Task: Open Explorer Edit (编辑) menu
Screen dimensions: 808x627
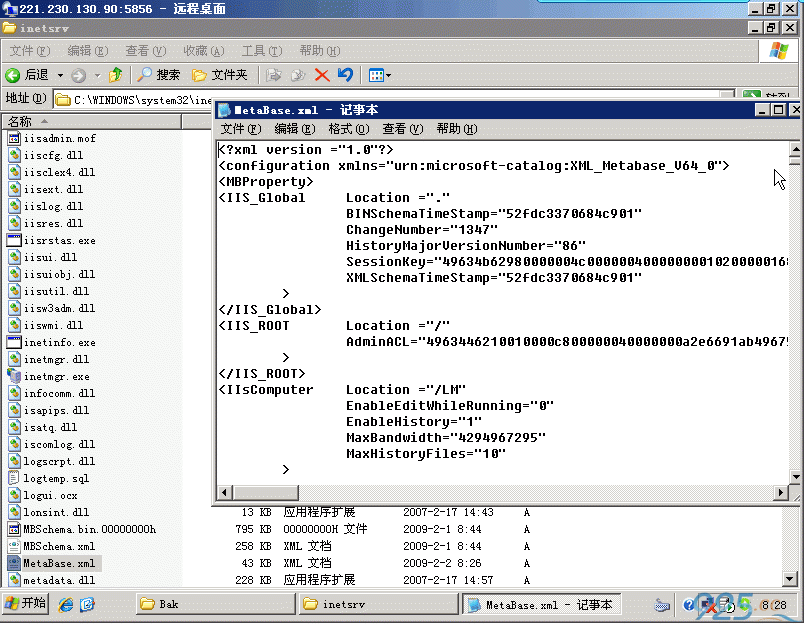Action: [x=88, y=51]
